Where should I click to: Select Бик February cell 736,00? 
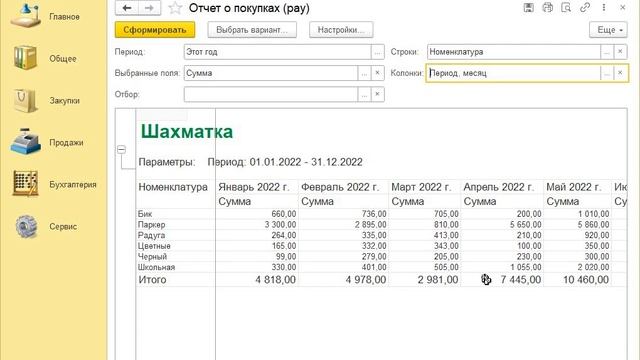point(374,214)
